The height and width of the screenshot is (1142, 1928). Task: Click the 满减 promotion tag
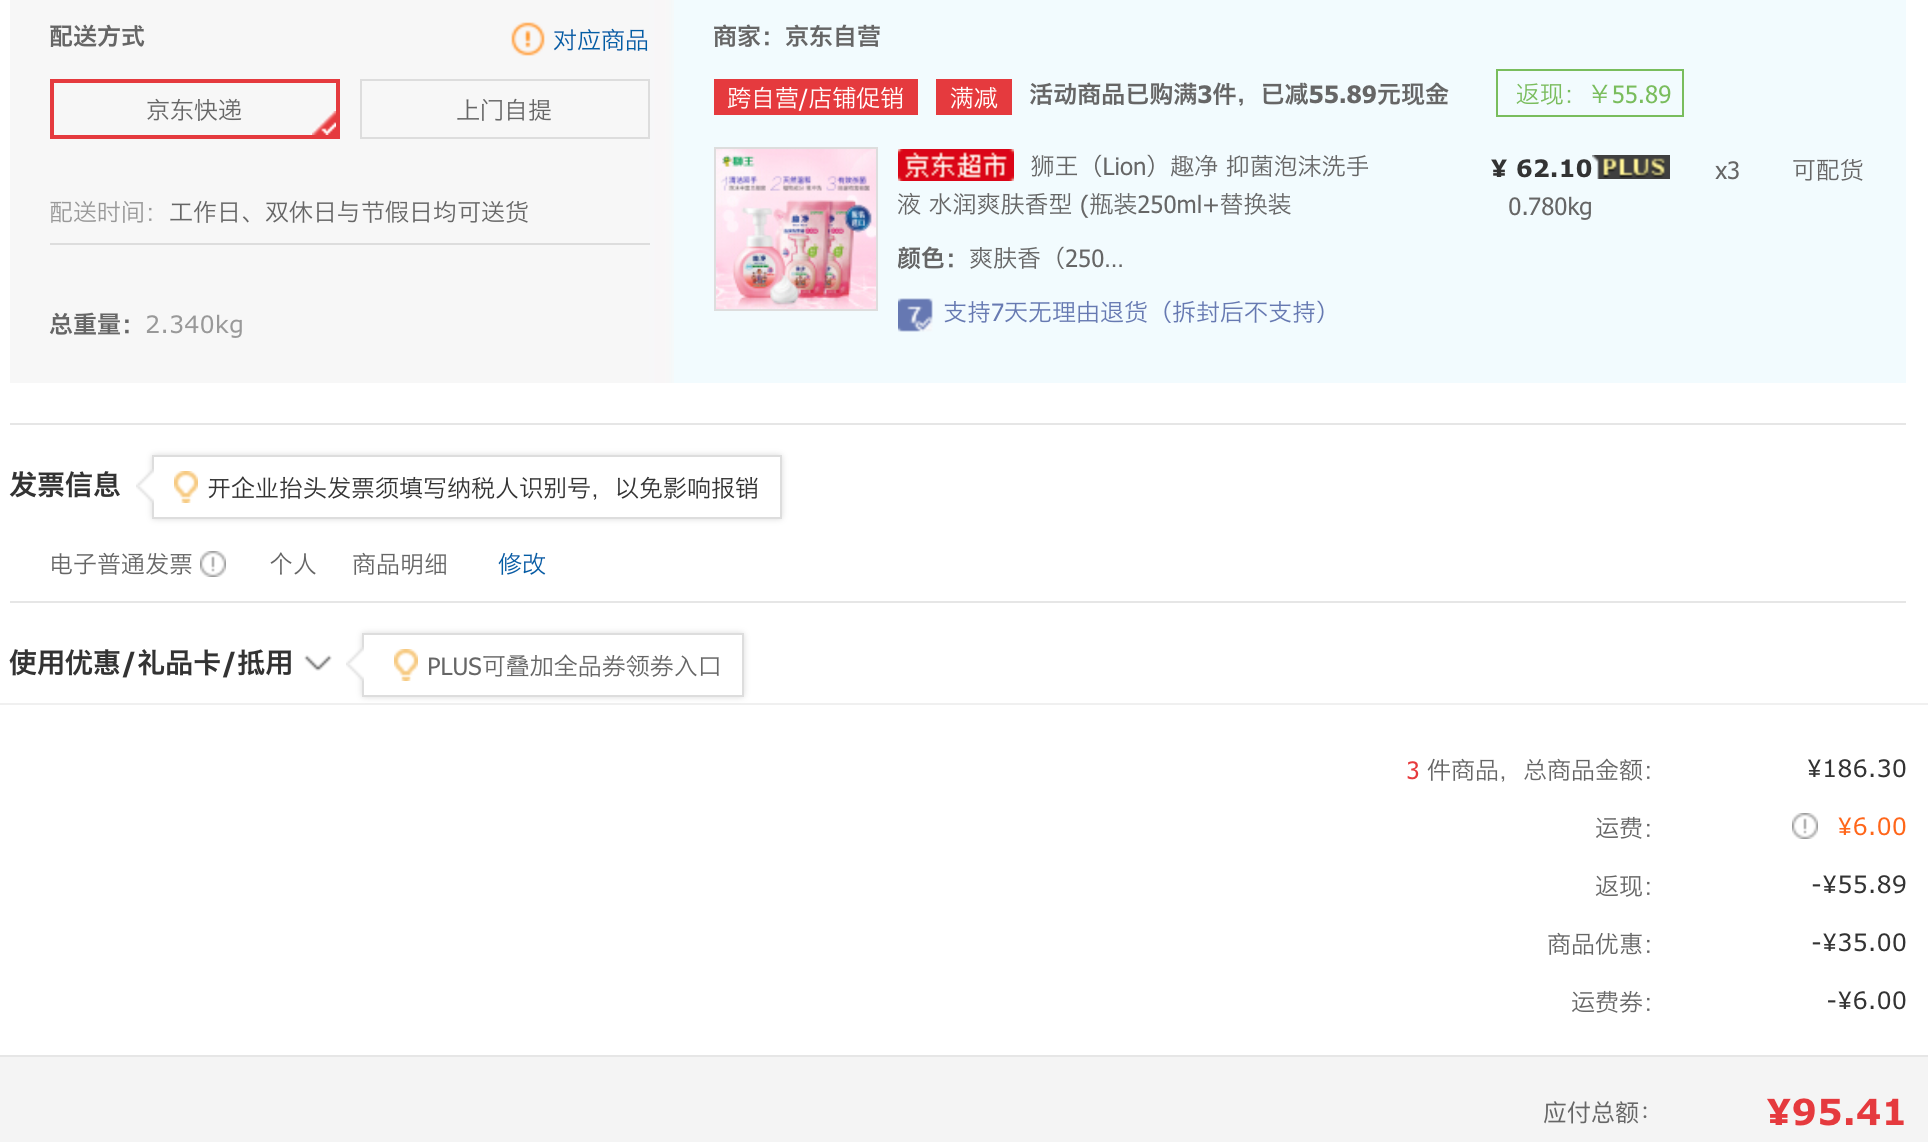974,97
